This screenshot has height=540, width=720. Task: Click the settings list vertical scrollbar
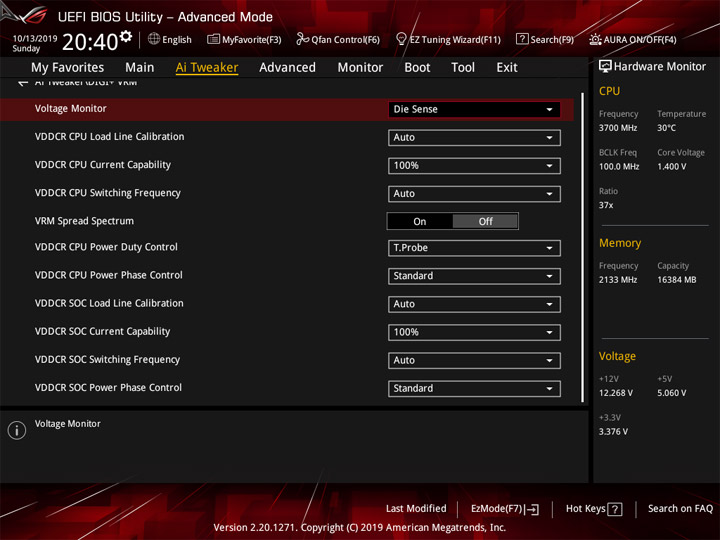pos(583,248)
